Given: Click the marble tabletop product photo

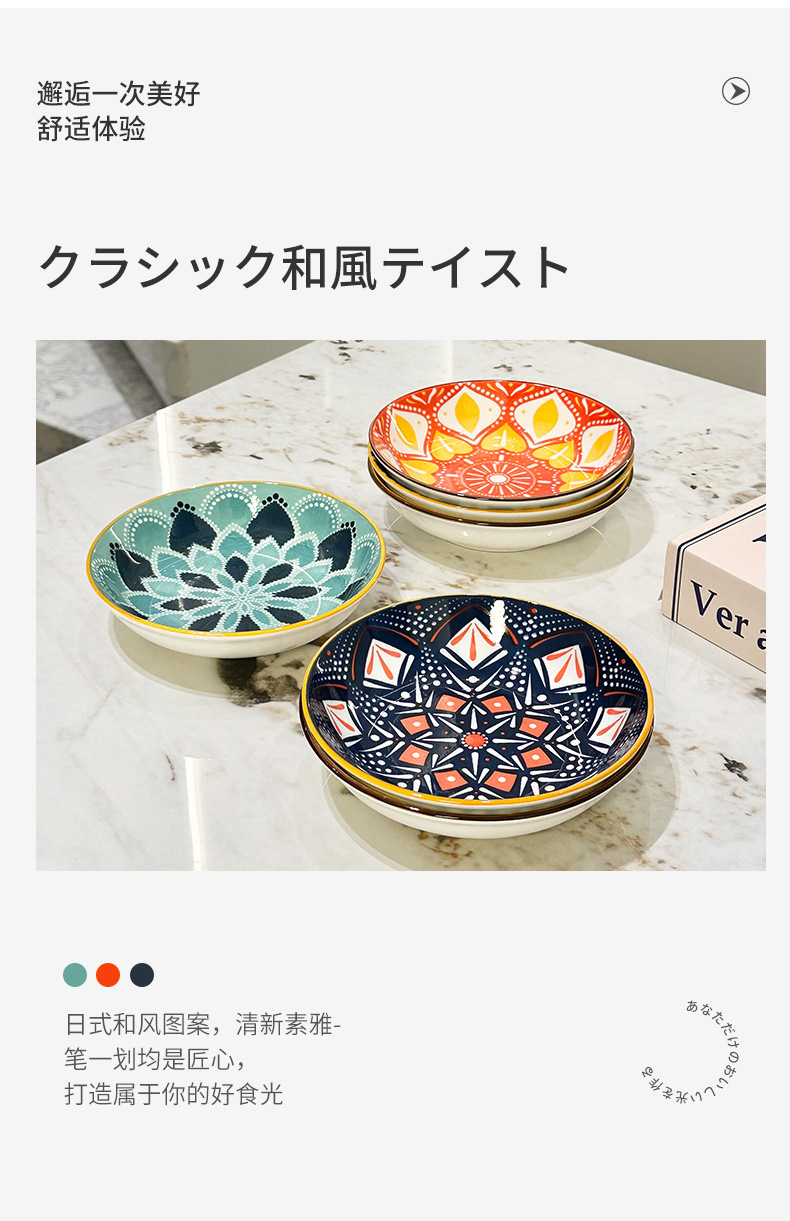Looking at the screenshot, I should [x=401, y=605].
